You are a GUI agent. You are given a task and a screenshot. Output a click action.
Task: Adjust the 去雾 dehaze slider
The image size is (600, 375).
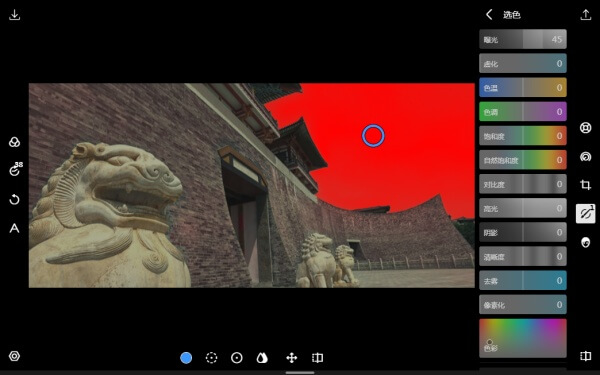coord(523,280)
